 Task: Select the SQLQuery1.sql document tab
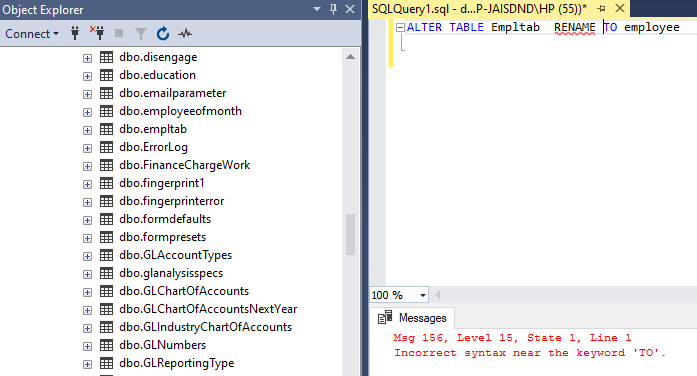pos(479,8)
